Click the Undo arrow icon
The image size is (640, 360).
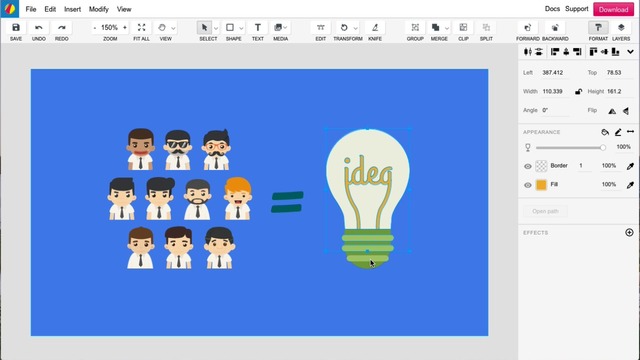39,28
